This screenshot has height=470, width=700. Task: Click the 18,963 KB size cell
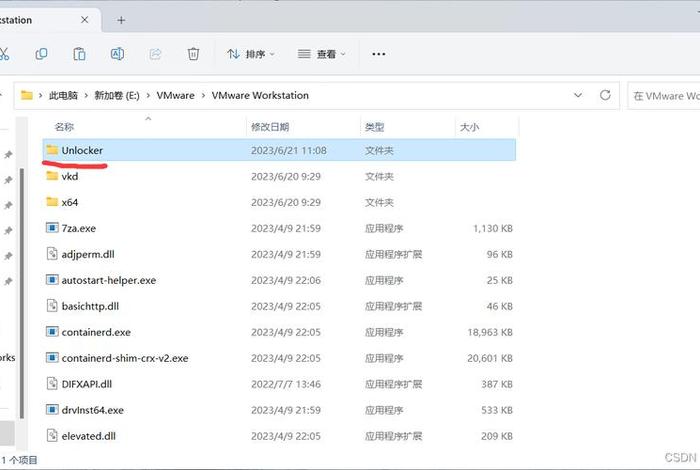pyautogui.click(x=490, y=332)
